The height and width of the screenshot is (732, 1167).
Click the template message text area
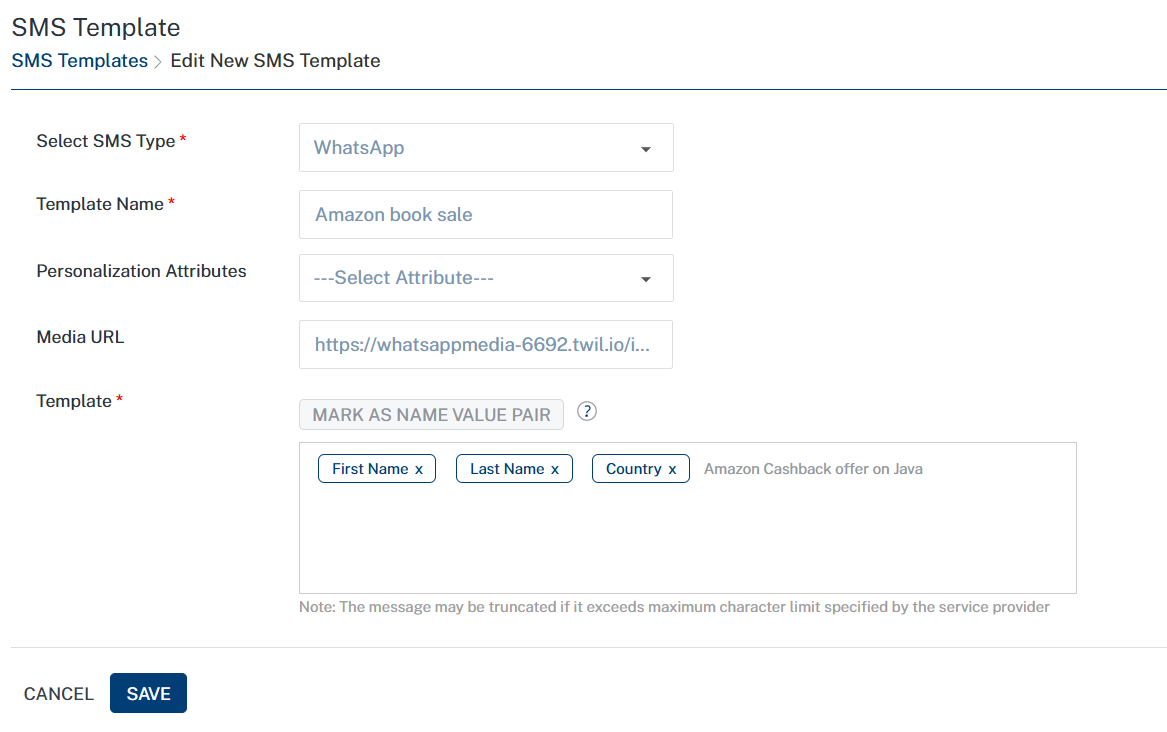click(687, 540)
